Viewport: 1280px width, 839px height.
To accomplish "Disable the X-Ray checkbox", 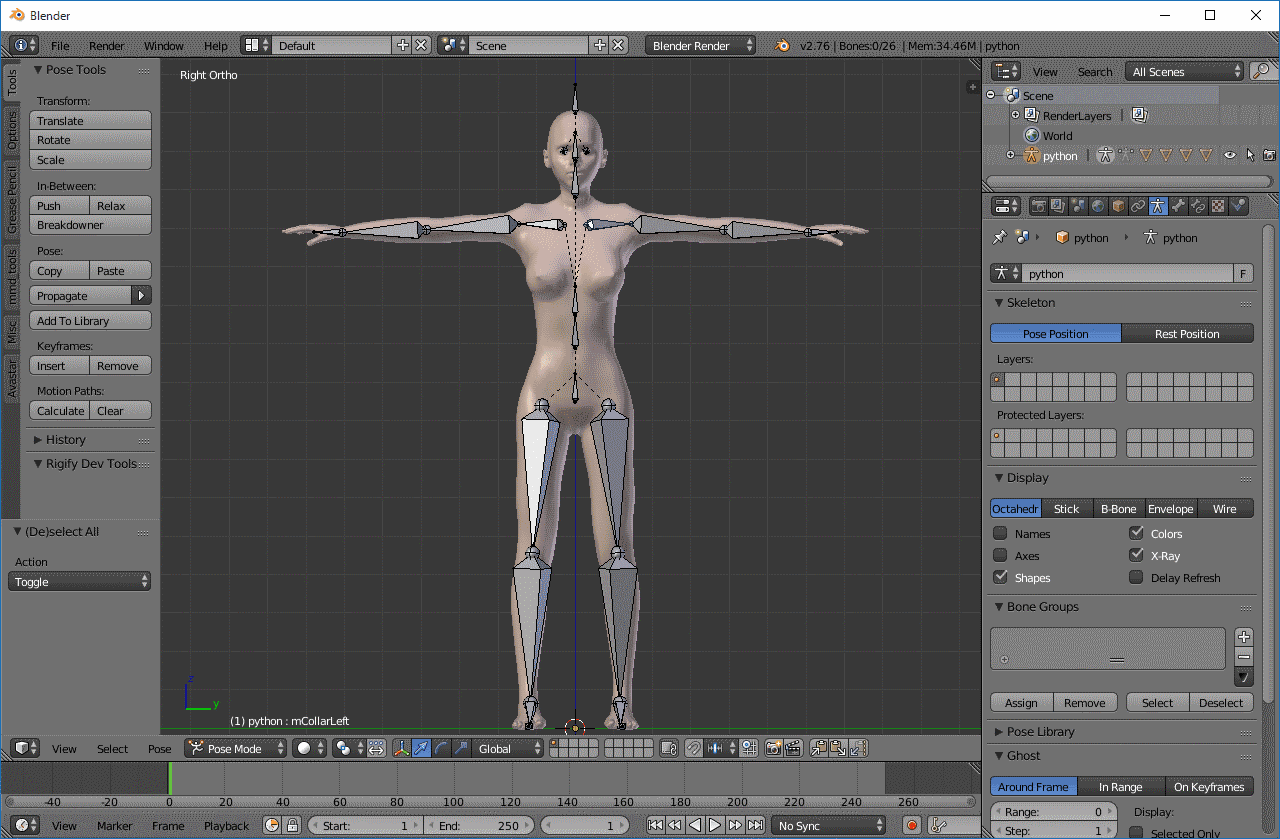I will [x=1136, y=556].
